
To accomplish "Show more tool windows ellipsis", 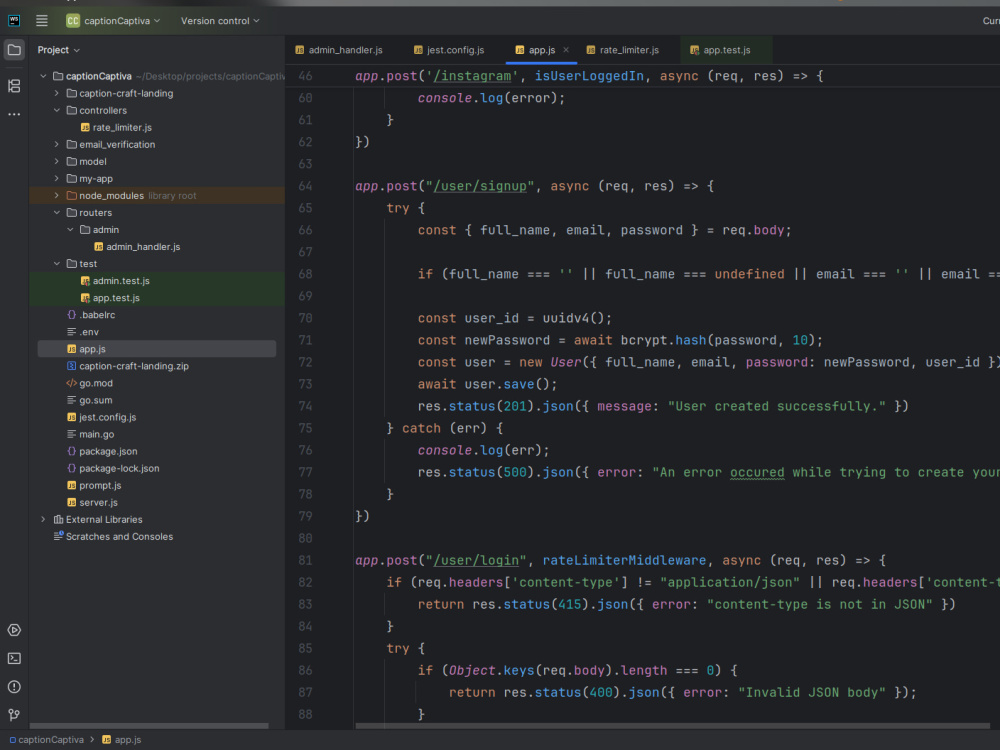I will [14, 114].
